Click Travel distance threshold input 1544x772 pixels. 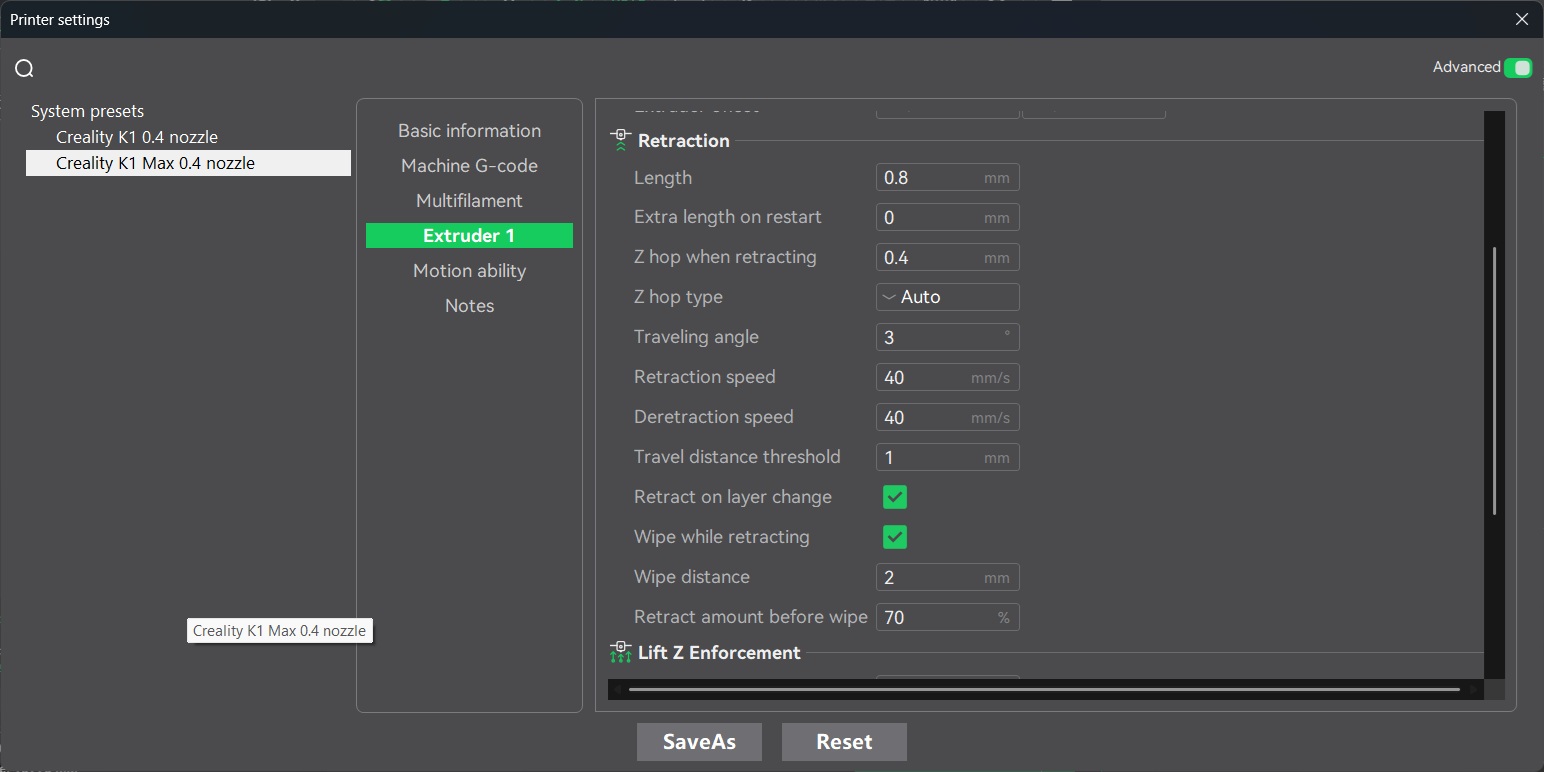tap(948, 458)
